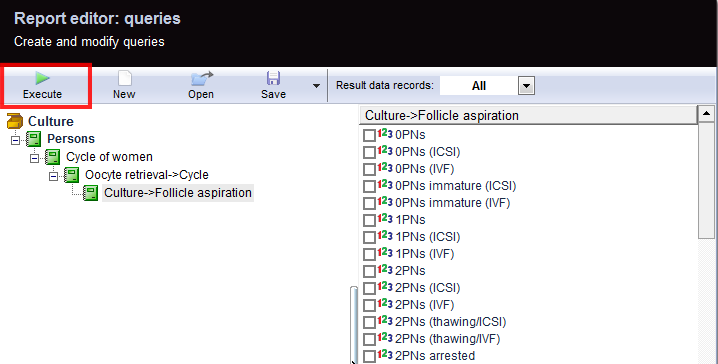
Task: Collapse the Persons tree node
Action: 16,140
